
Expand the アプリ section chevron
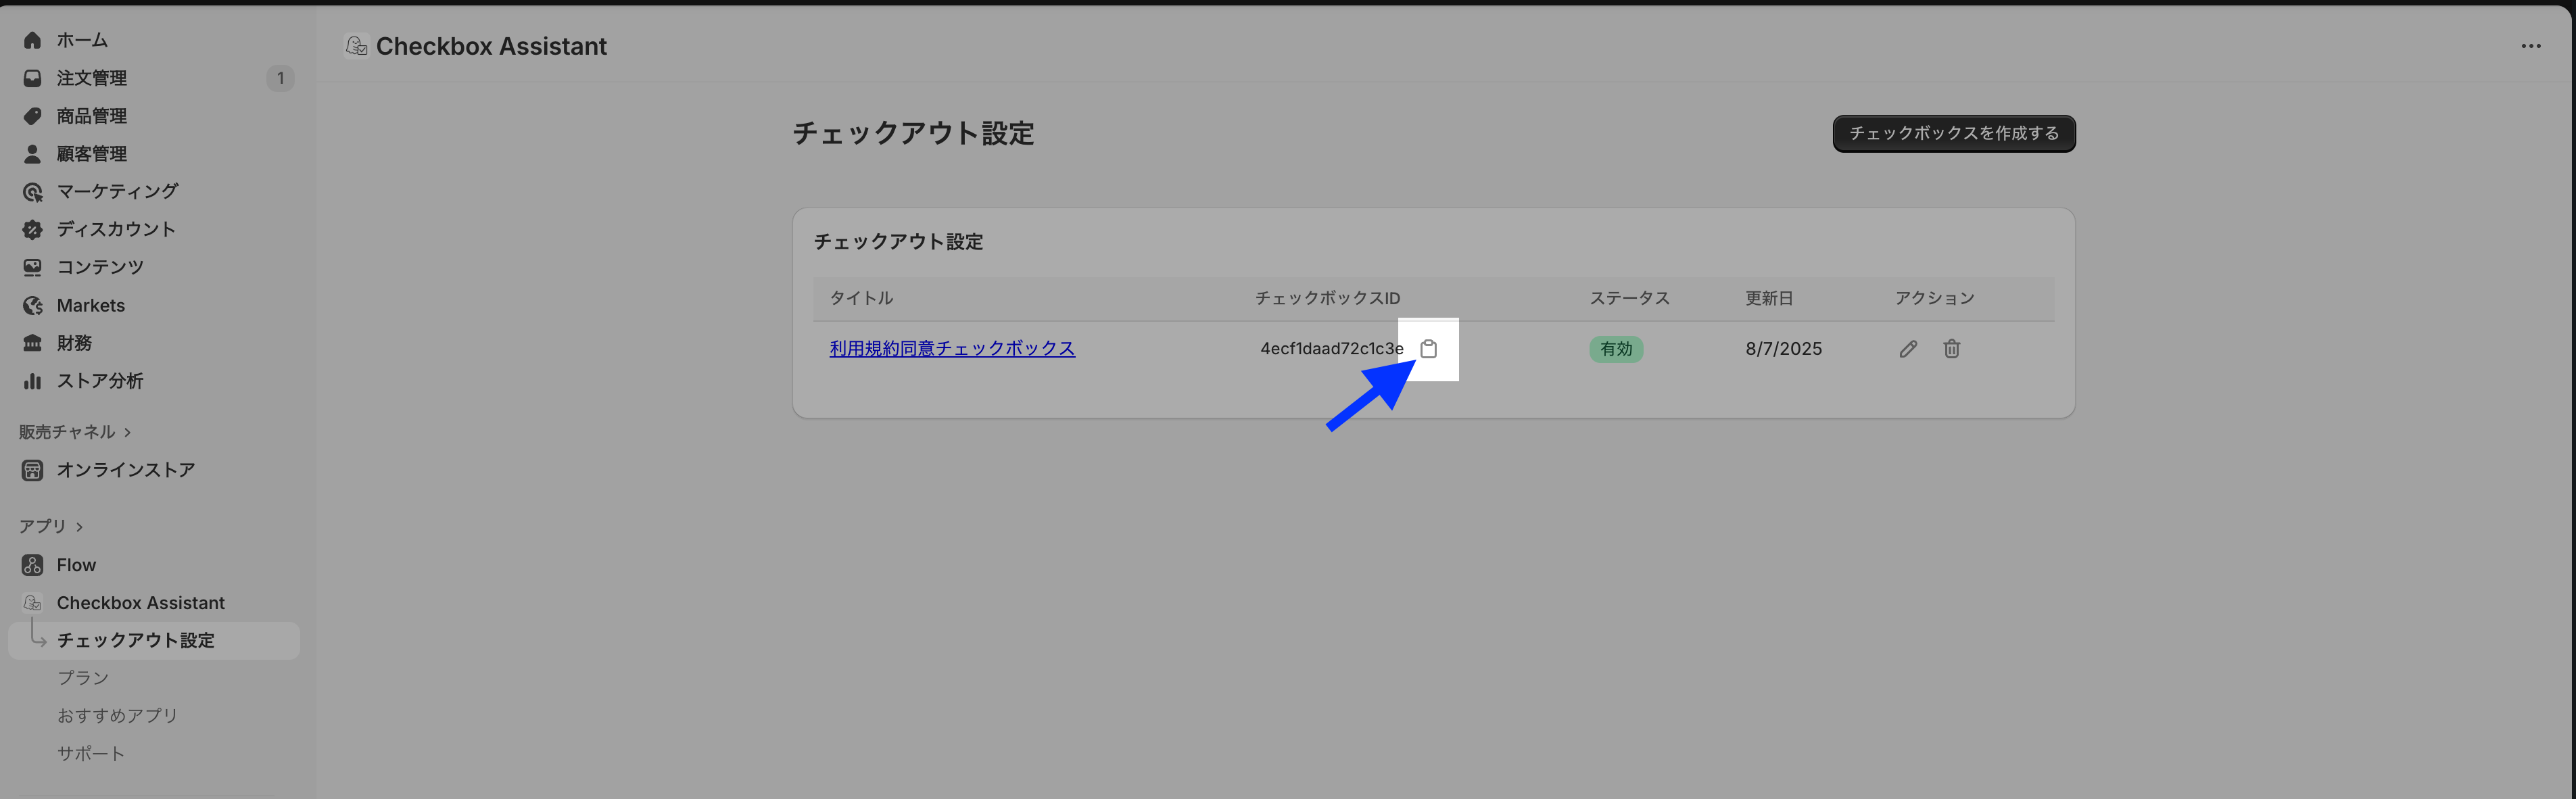79,527
